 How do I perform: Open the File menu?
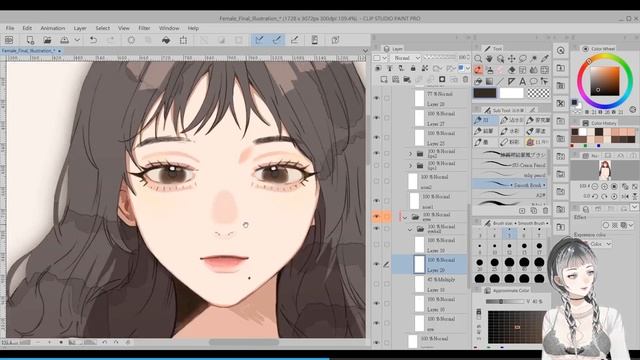coord(10,28)
